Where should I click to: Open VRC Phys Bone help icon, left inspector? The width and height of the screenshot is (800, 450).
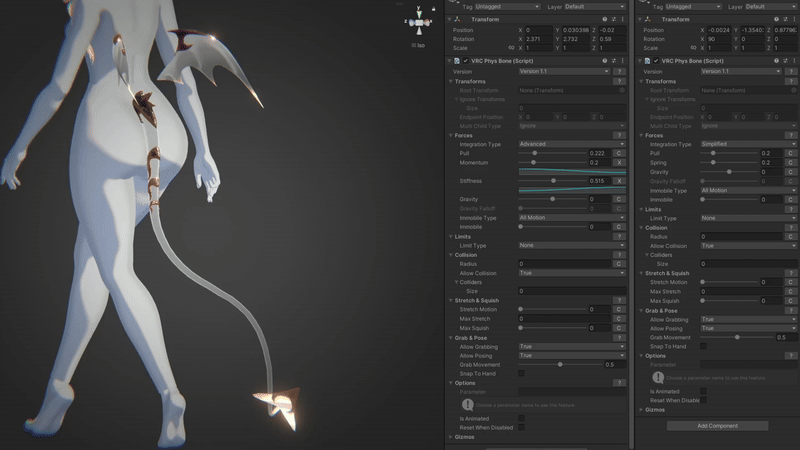coord(605,61)
